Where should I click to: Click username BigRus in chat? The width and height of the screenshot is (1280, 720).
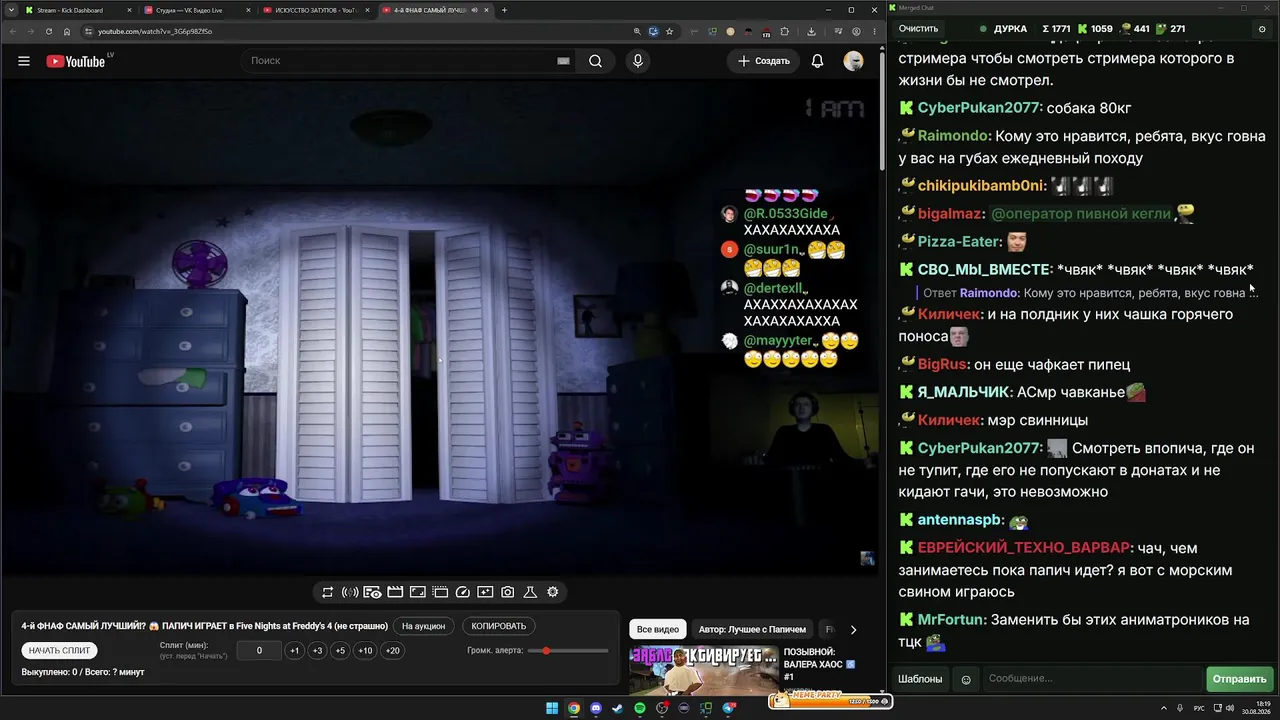tap(943, 365)
